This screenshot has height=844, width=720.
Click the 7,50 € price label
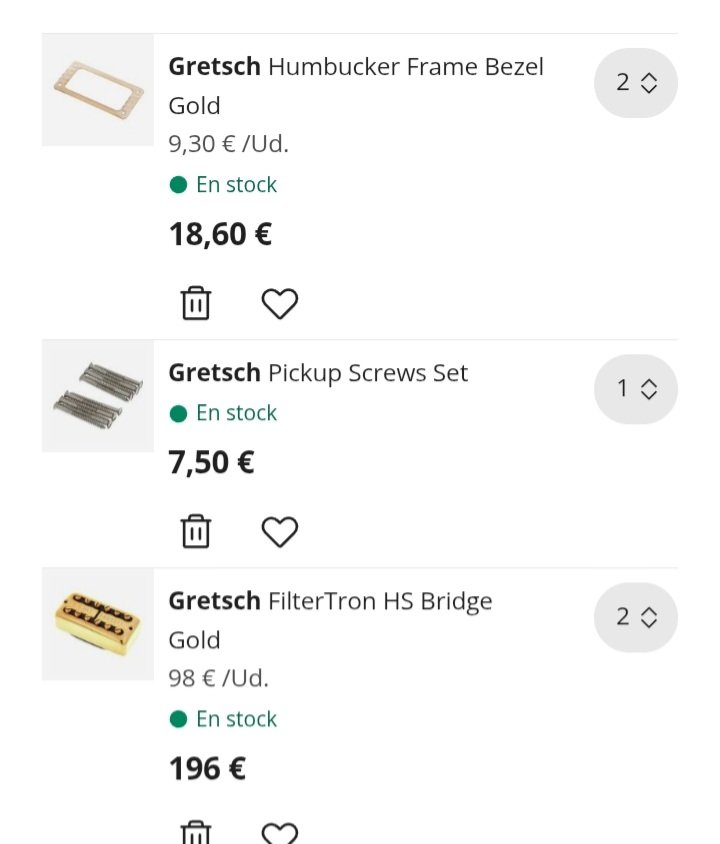coord(211,463)
